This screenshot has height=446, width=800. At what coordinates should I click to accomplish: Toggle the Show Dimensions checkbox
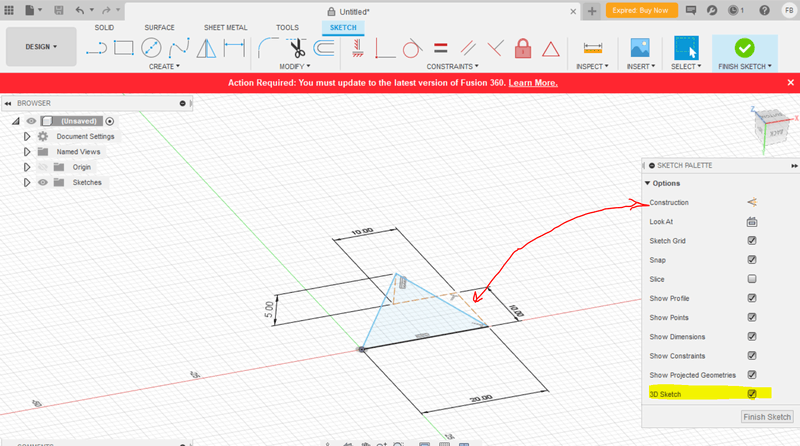coord(752,336)
